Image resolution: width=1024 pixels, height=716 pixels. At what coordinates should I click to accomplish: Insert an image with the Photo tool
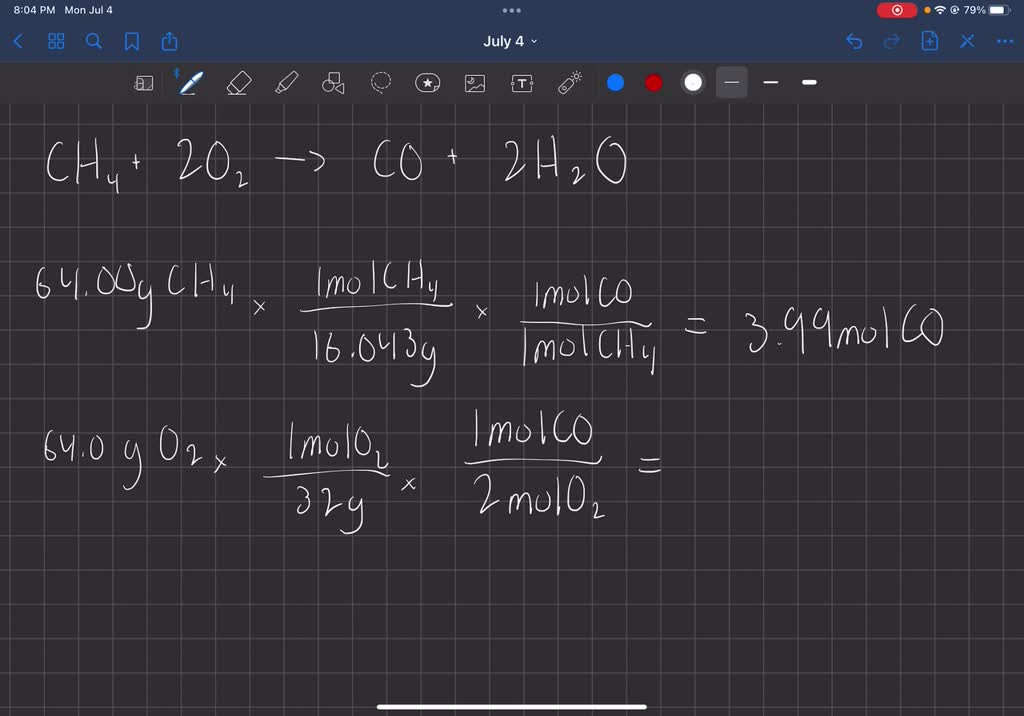pos(474,83)
